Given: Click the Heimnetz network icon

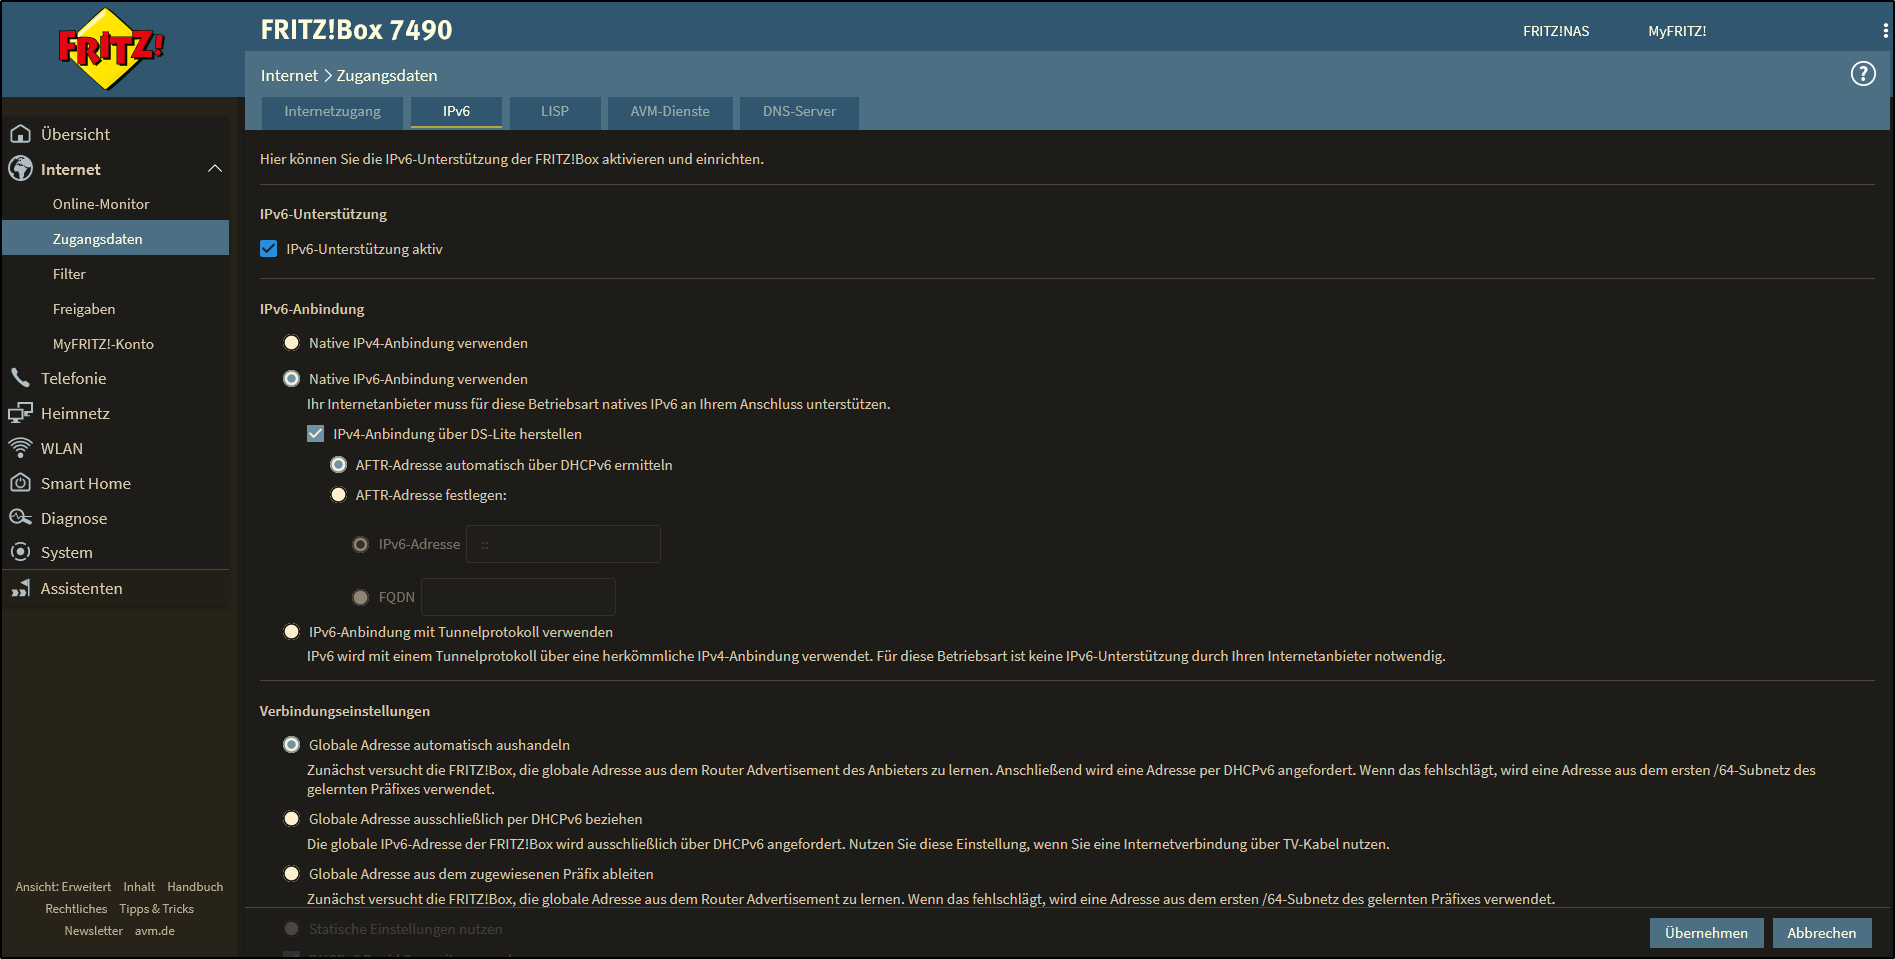Looking at the screenshot, I should 20,413.
